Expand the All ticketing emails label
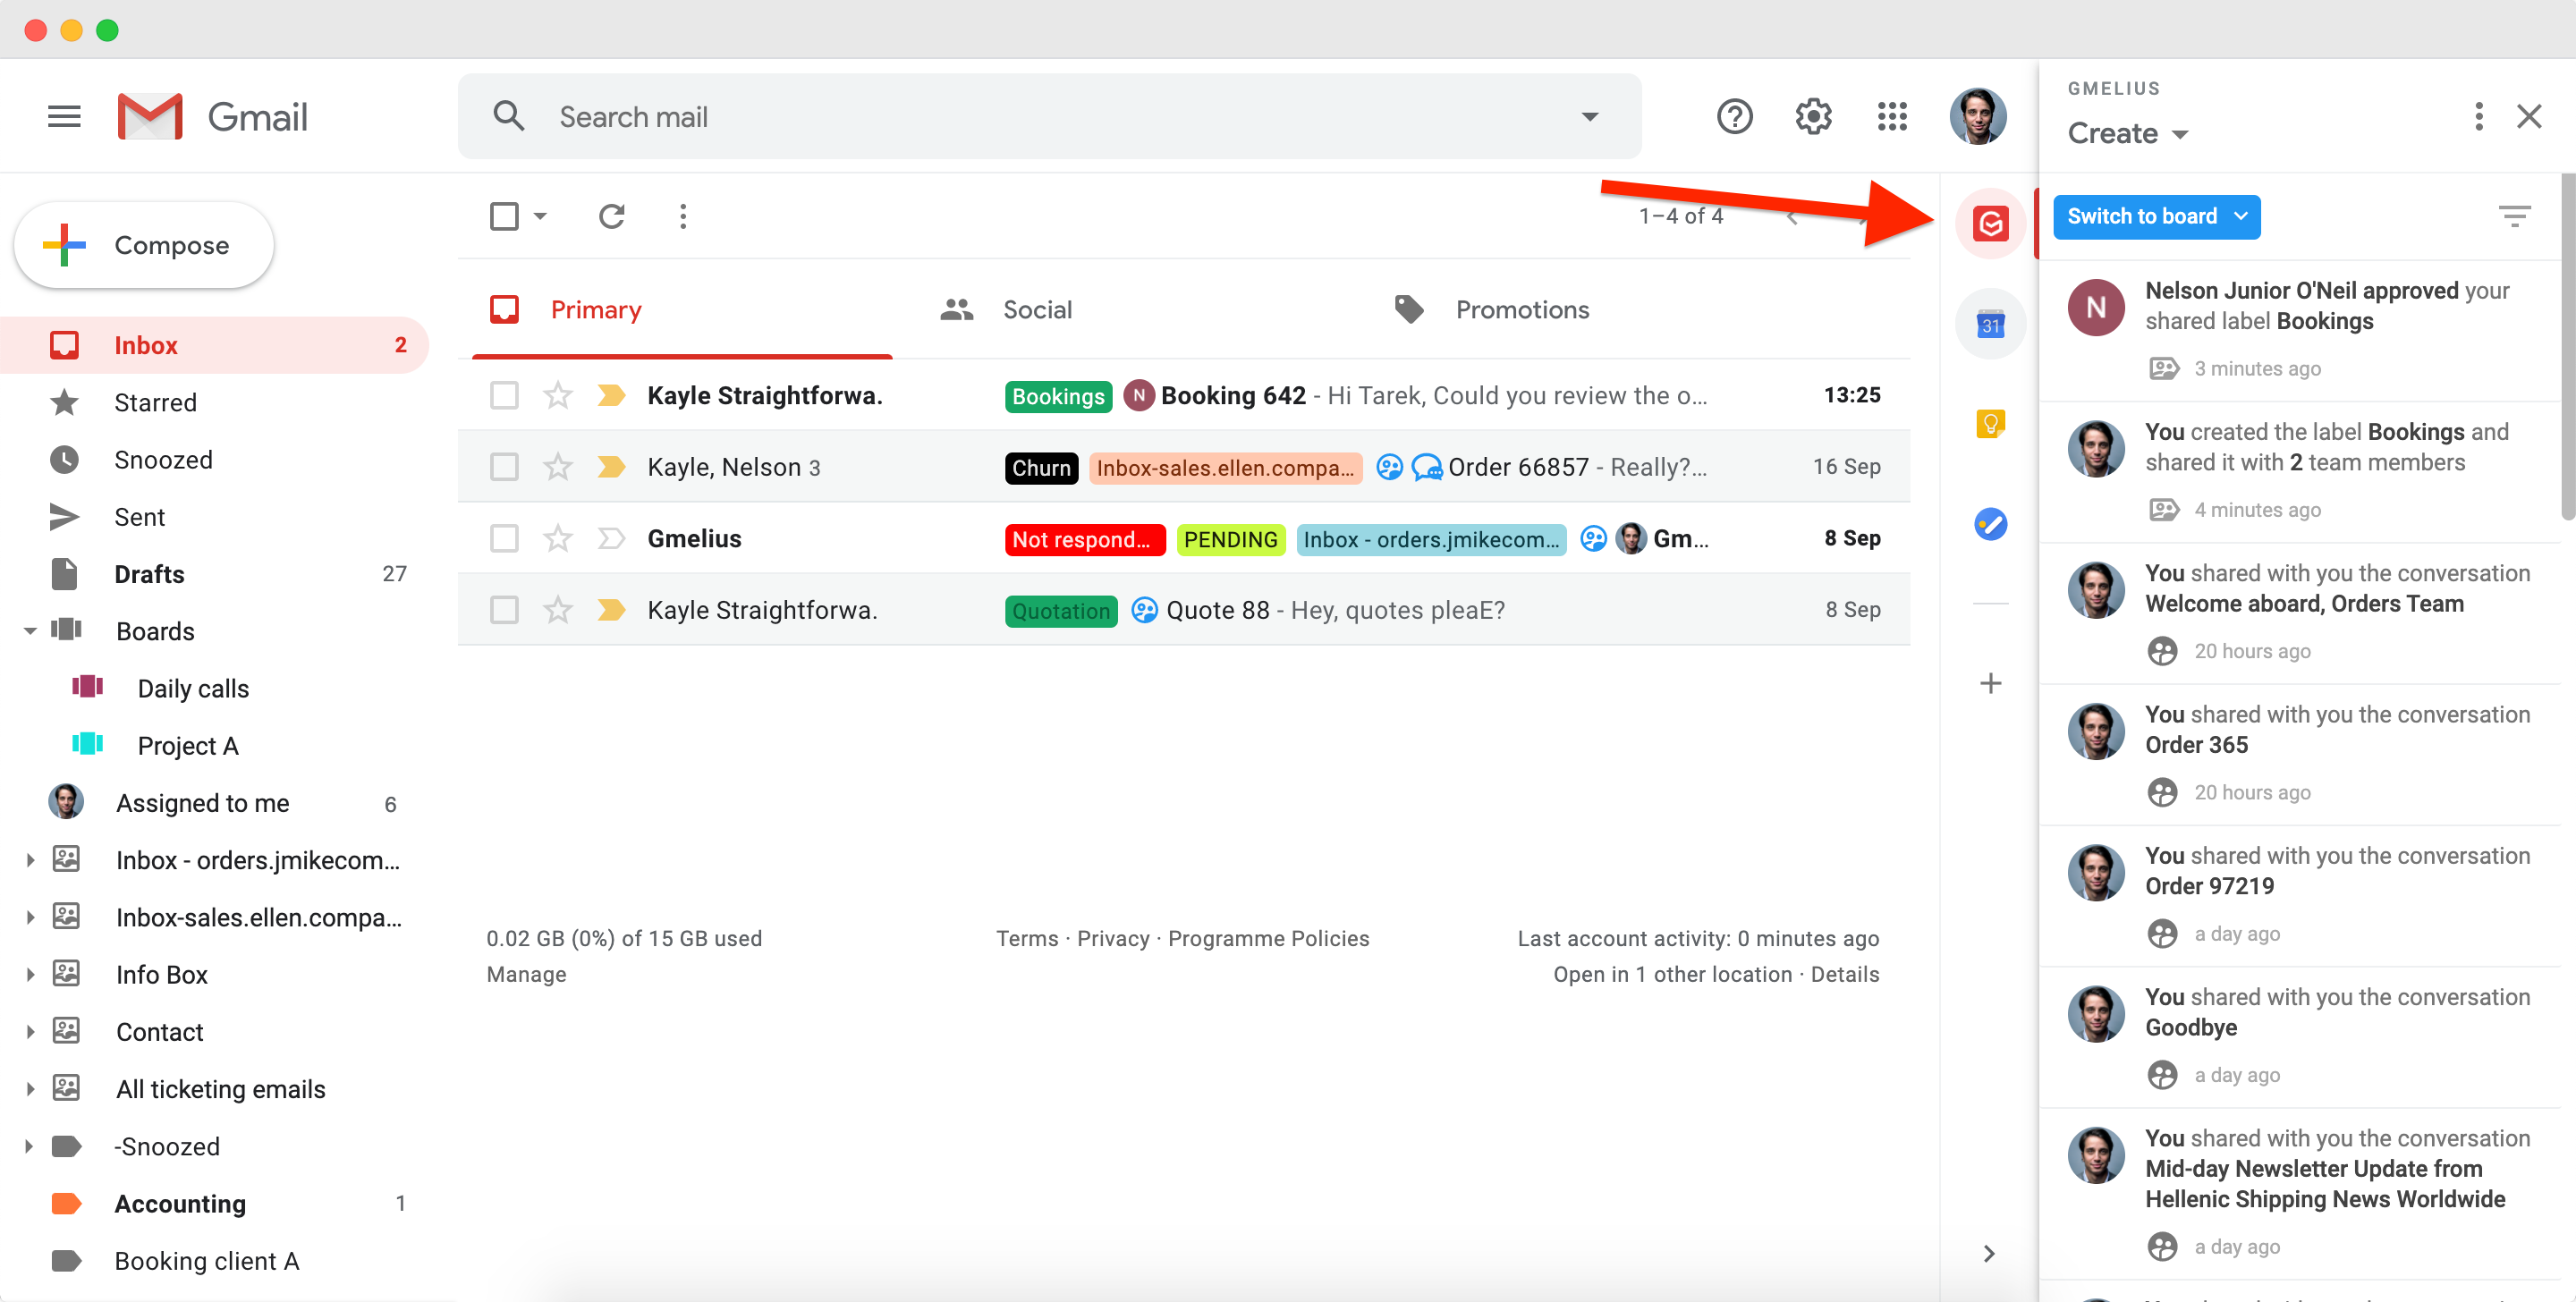 pyautogui.click(x=30, y=1089)
